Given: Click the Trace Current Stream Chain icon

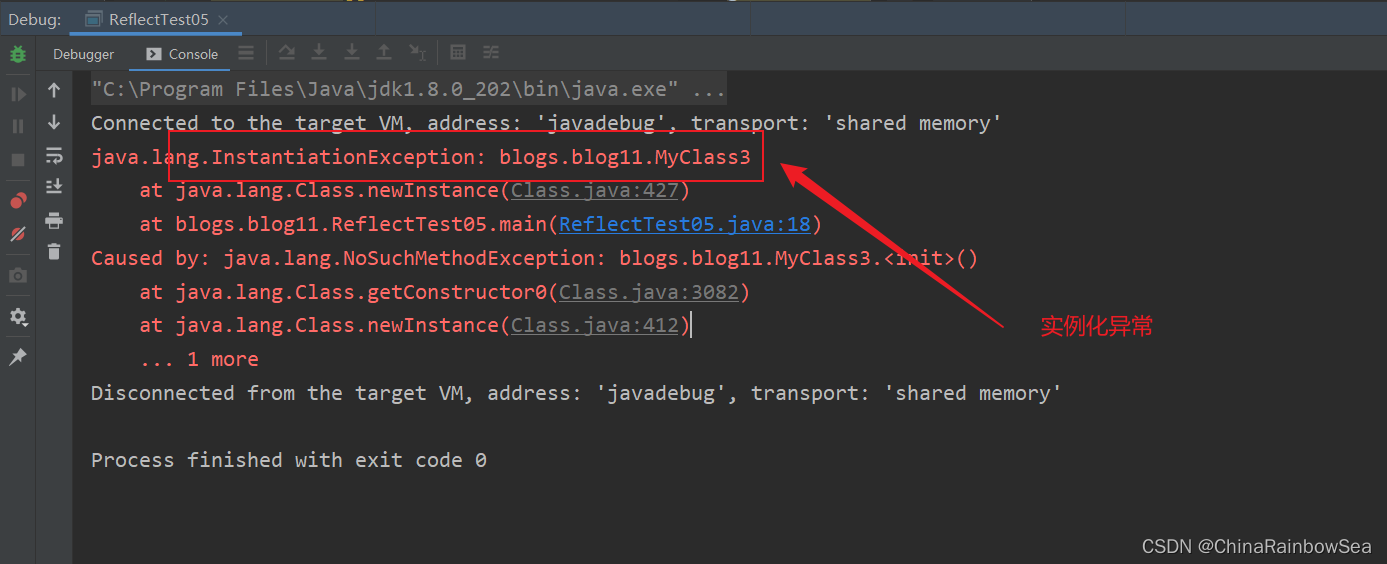Looking at the screenshot, I should 491,53.
